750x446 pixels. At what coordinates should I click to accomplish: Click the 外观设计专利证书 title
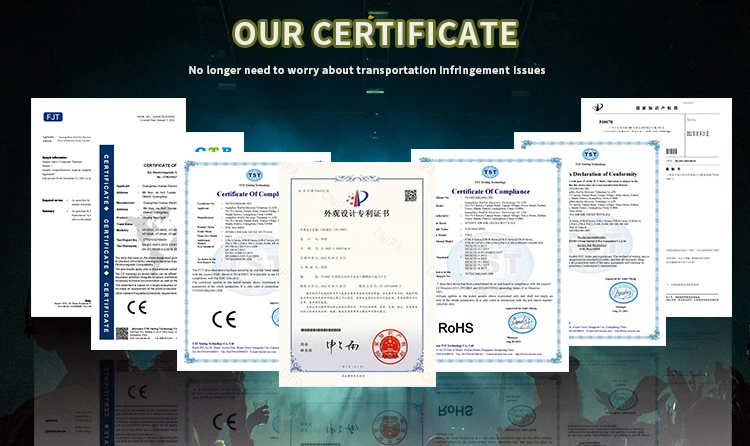click(357, 213)
